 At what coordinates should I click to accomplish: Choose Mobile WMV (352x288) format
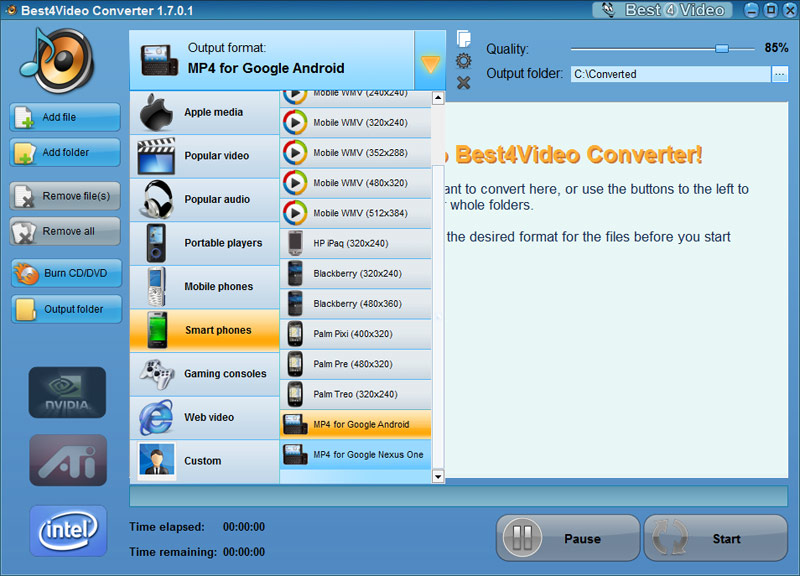tap(356, 153)
